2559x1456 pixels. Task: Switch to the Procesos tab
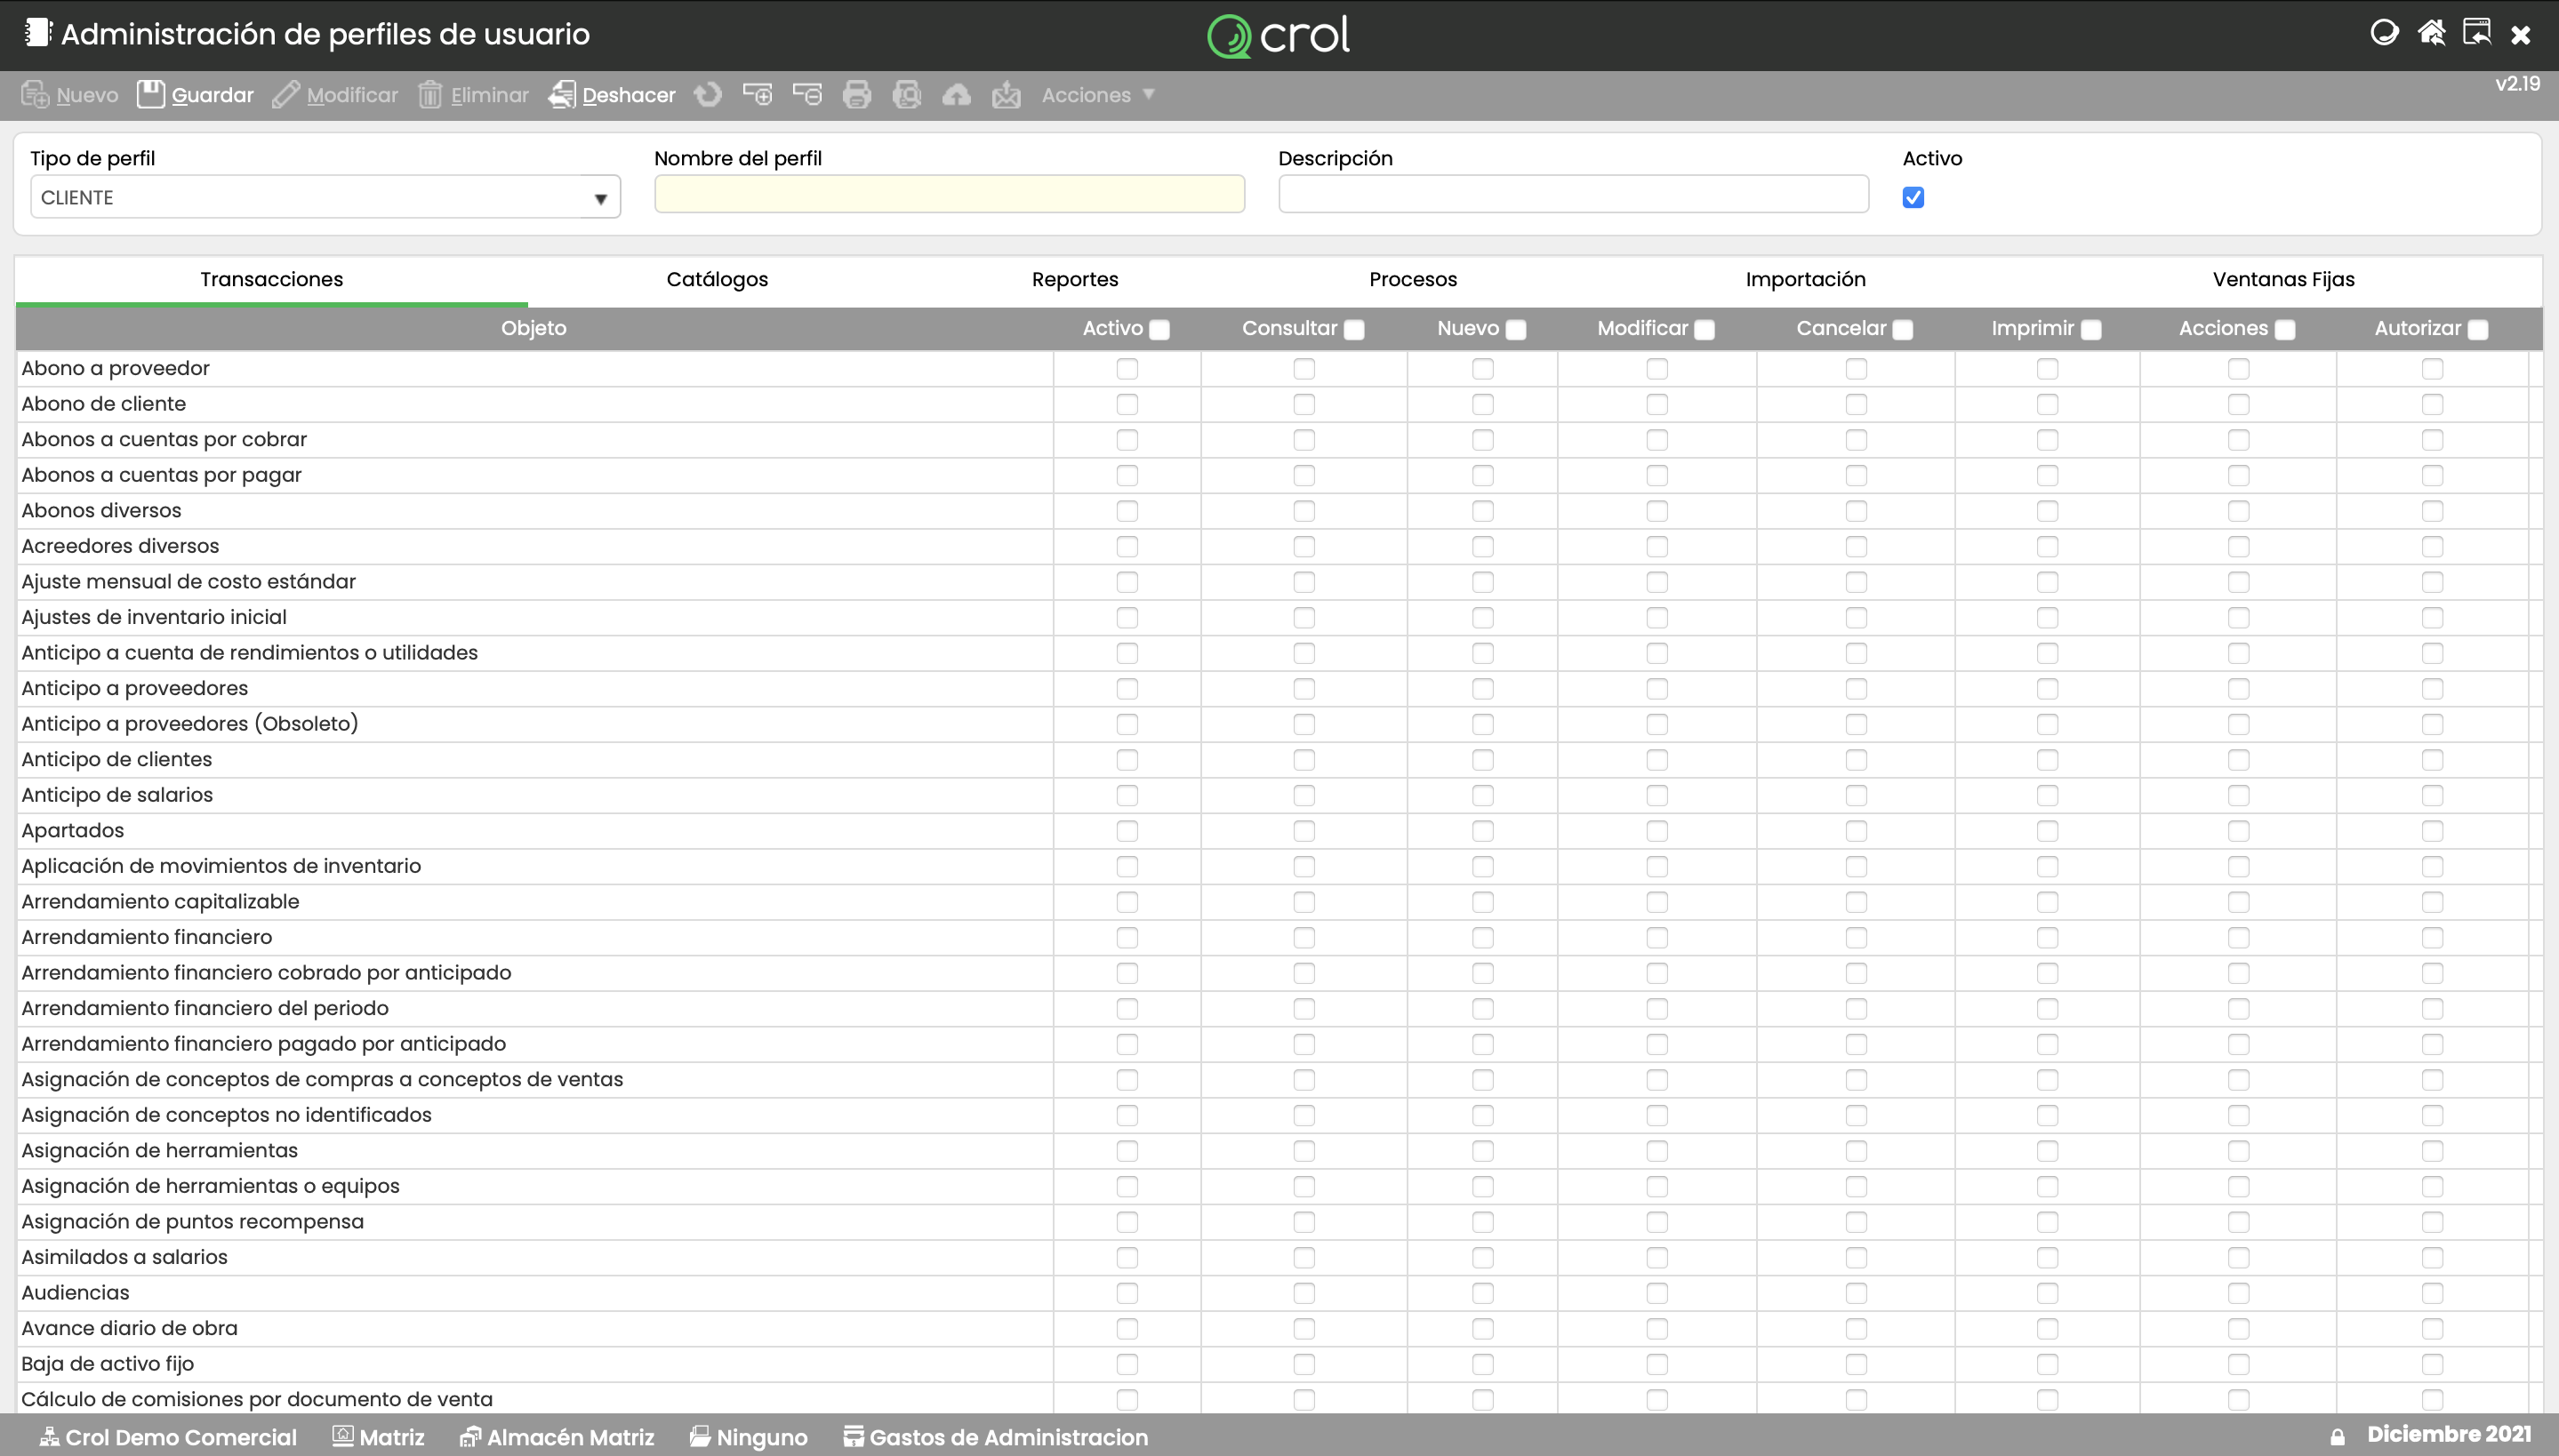1413,280
